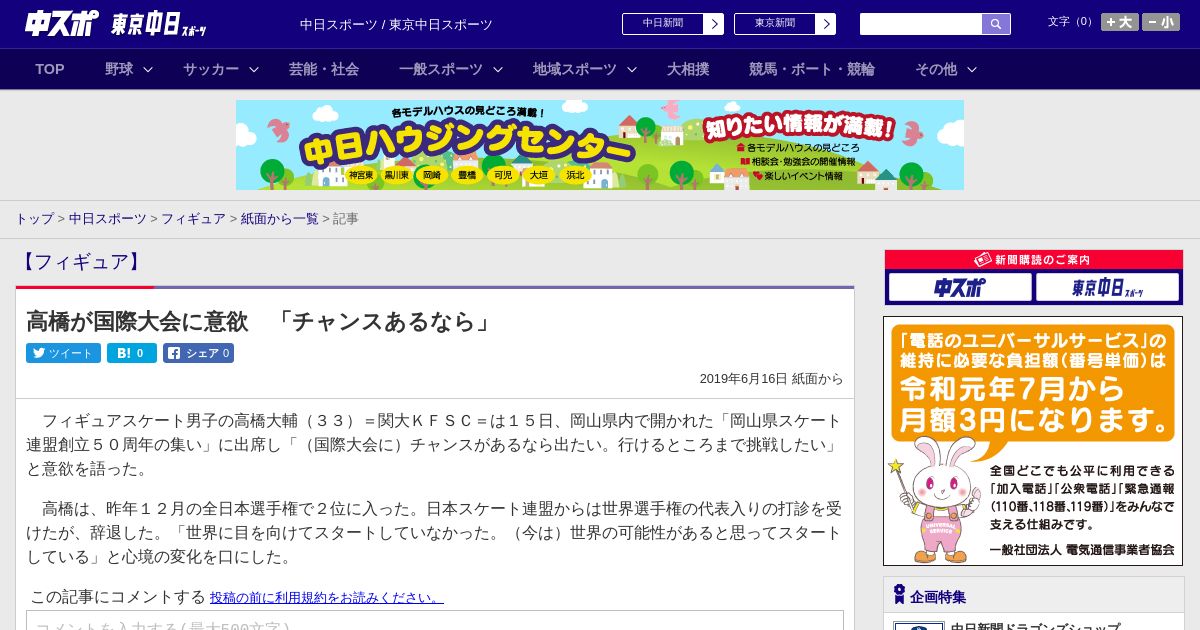Click the ユニバーサルサービス advertisement
The width and height of the screenshot is (1200, 630).
pos(1033,441)
